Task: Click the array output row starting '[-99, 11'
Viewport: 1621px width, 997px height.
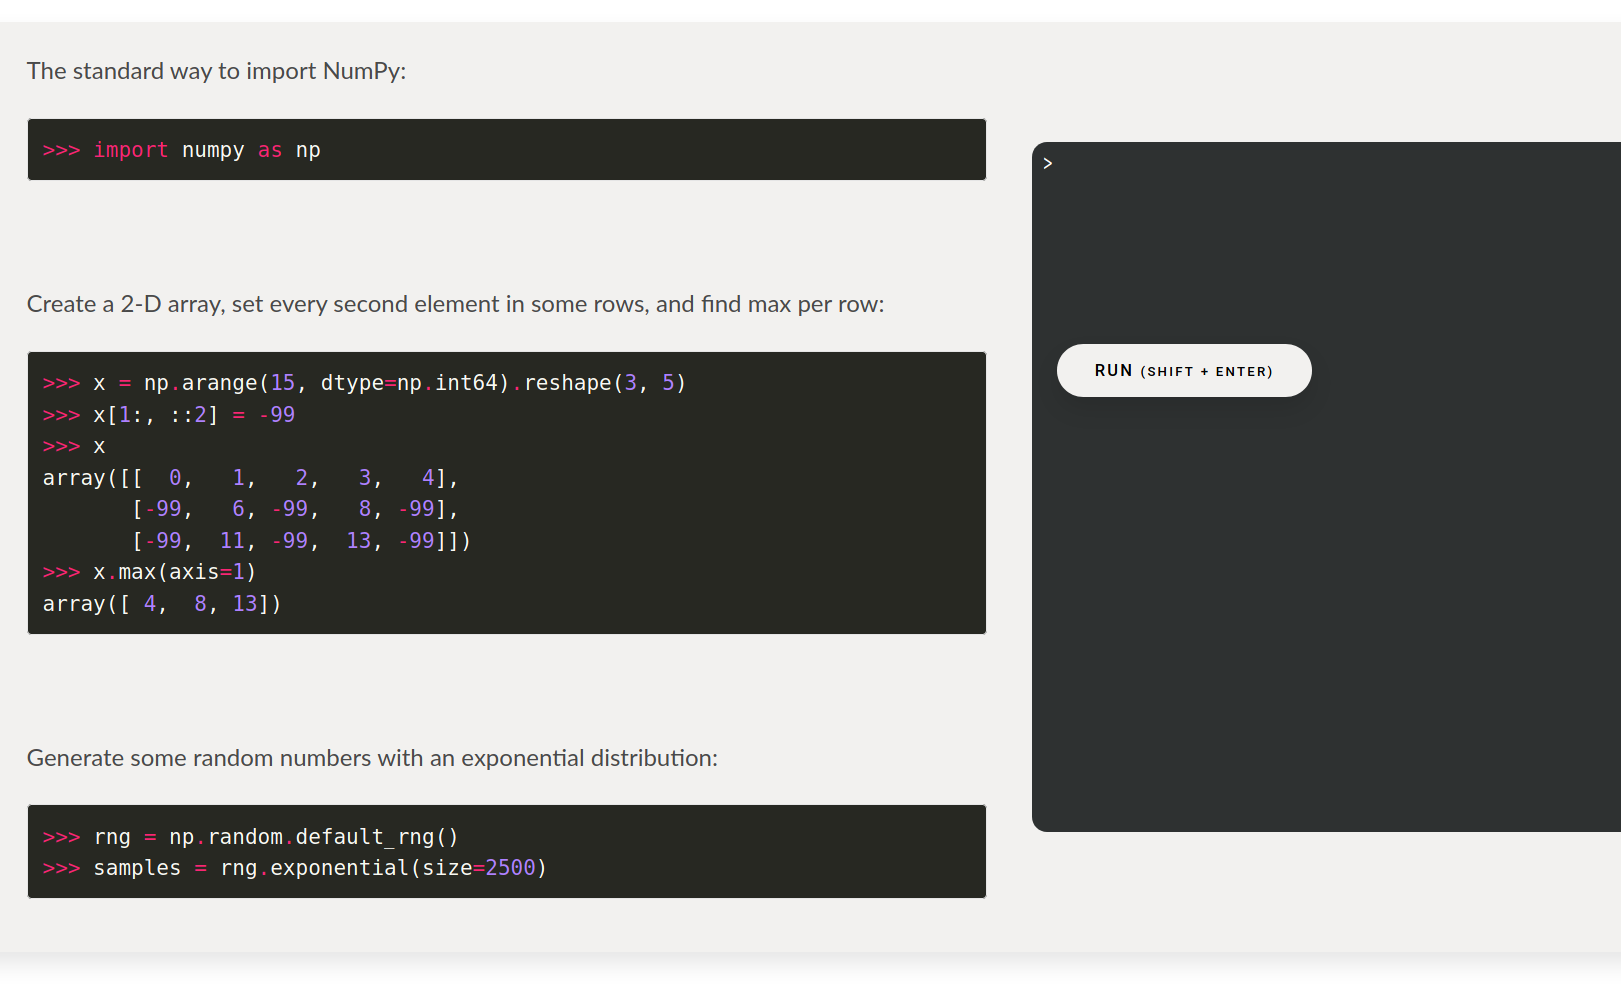Action: coord(301,541)
